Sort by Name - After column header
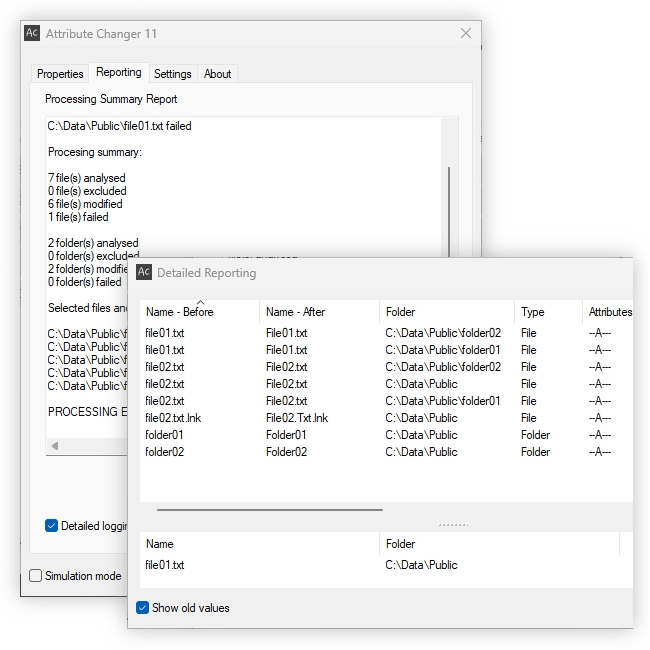This screenshot has height=650, width=650. click(295, 312)
